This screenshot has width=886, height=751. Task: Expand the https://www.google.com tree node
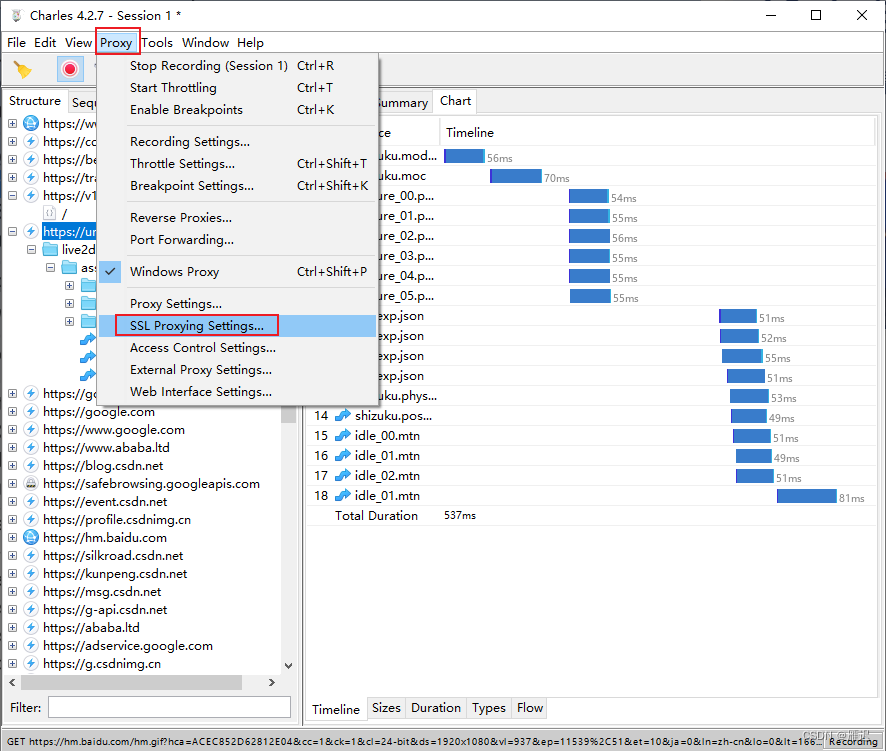[12, 429]
